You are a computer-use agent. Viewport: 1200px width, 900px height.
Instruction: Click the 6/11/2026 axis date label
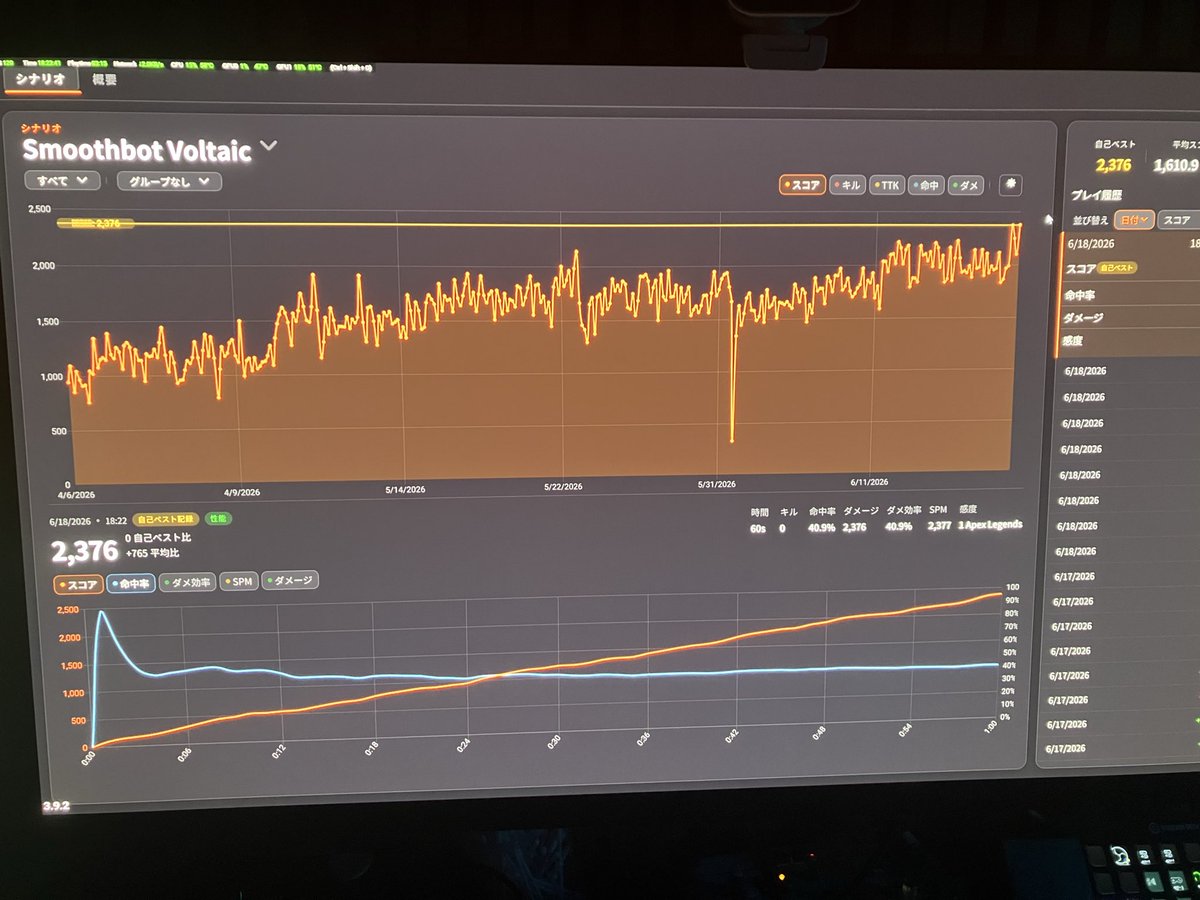tap(869, 482)
